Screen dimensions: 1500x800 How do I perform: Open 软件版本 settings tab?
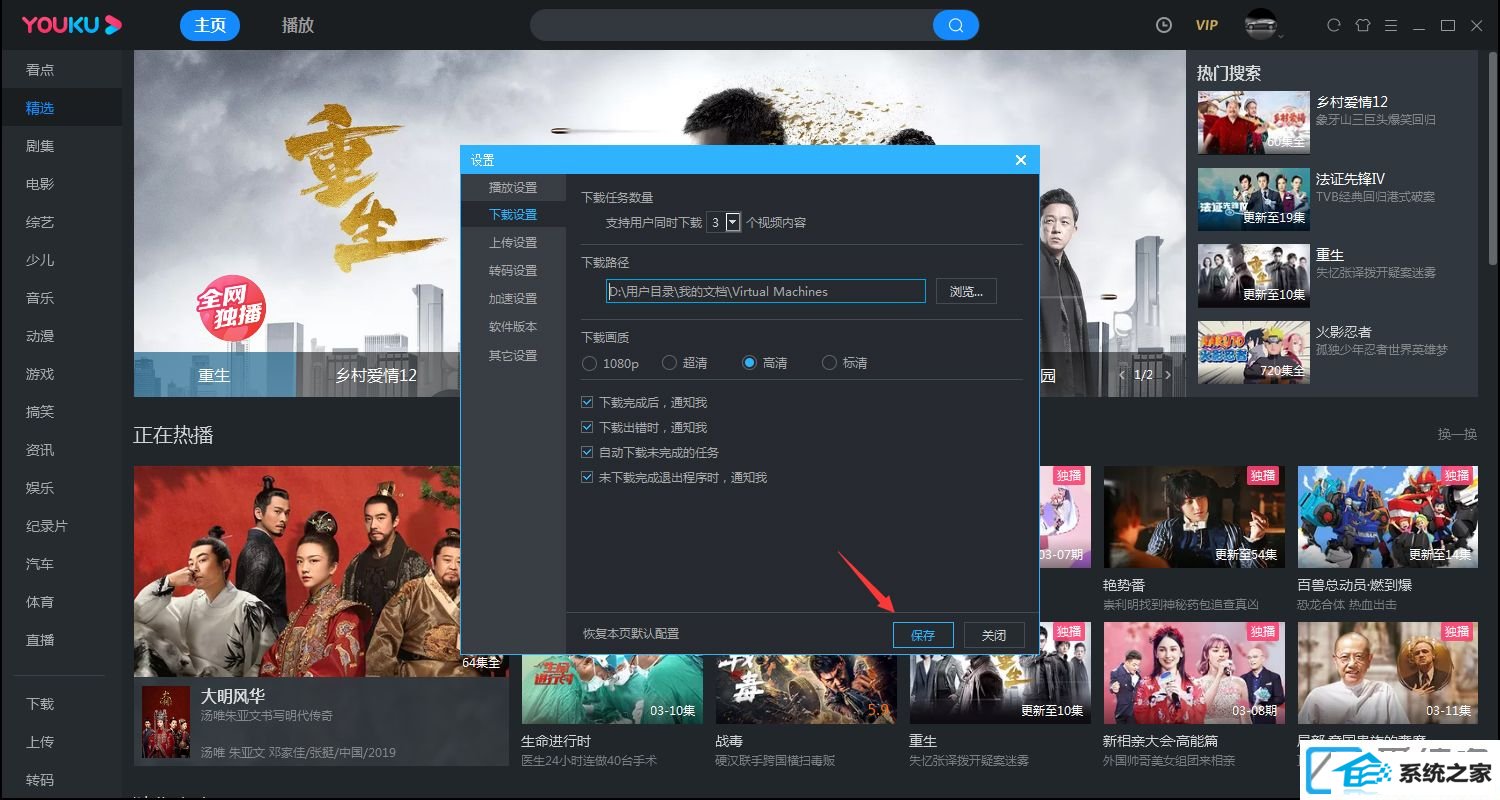[513, 326]
